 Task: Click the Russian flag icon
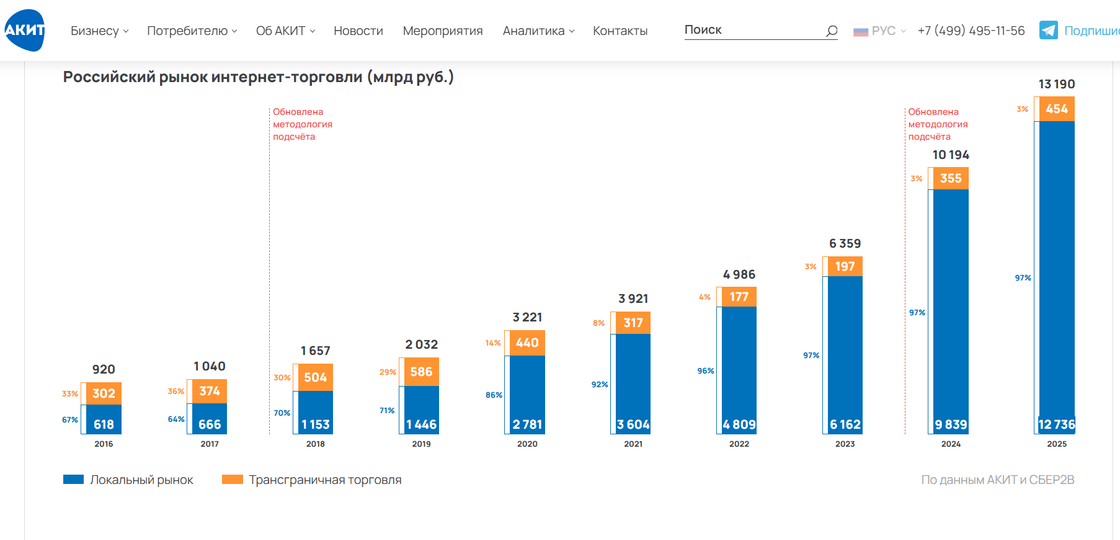[x=860, y=31]
